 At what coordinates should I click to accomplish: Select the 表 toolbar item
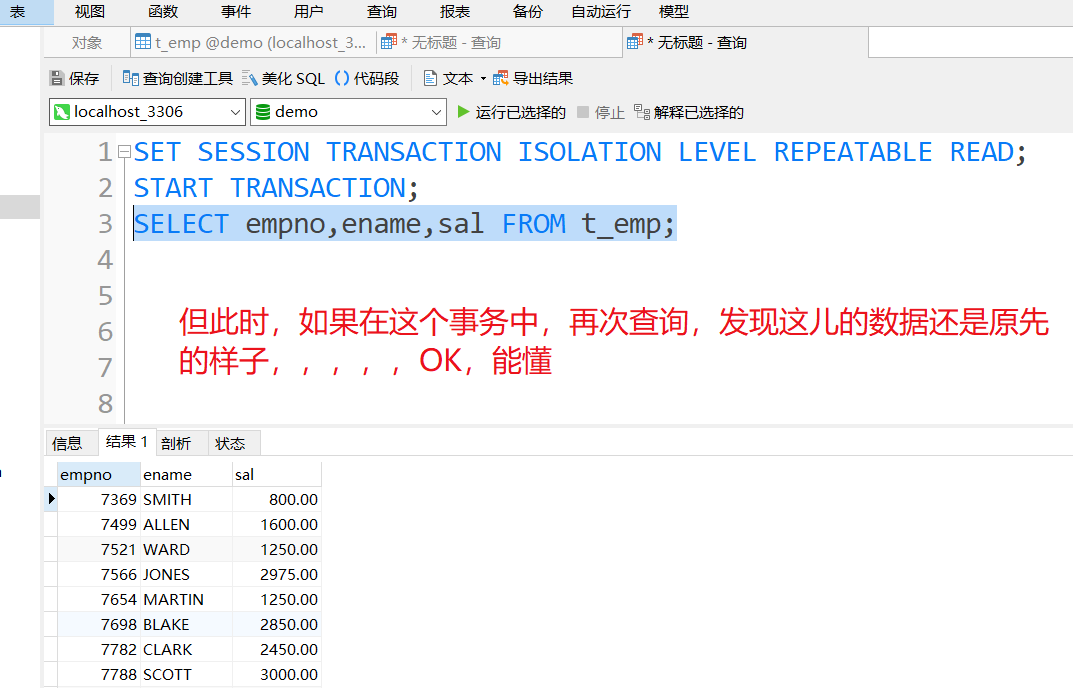click(18, 12)
